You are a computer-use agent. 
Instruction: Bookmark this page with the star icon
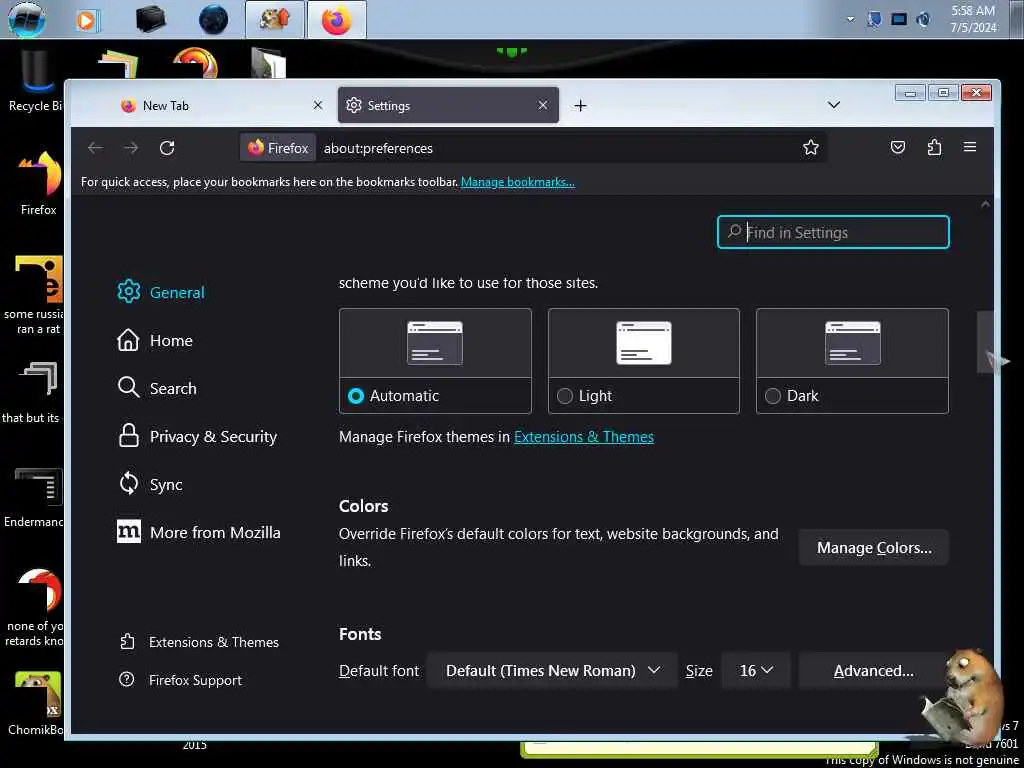[x=810, y=148]
